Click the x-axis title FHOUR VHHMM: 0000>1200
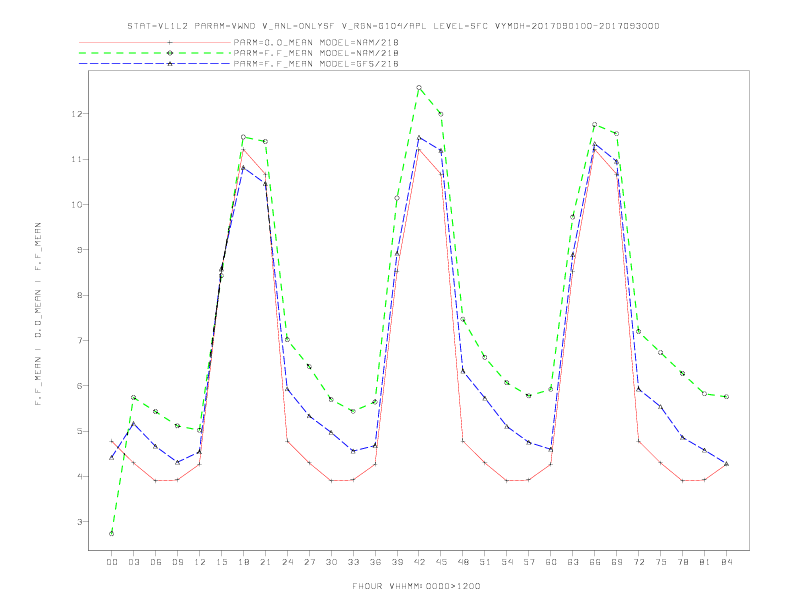Viewport: 792px width, 612px height. point(416,586)
